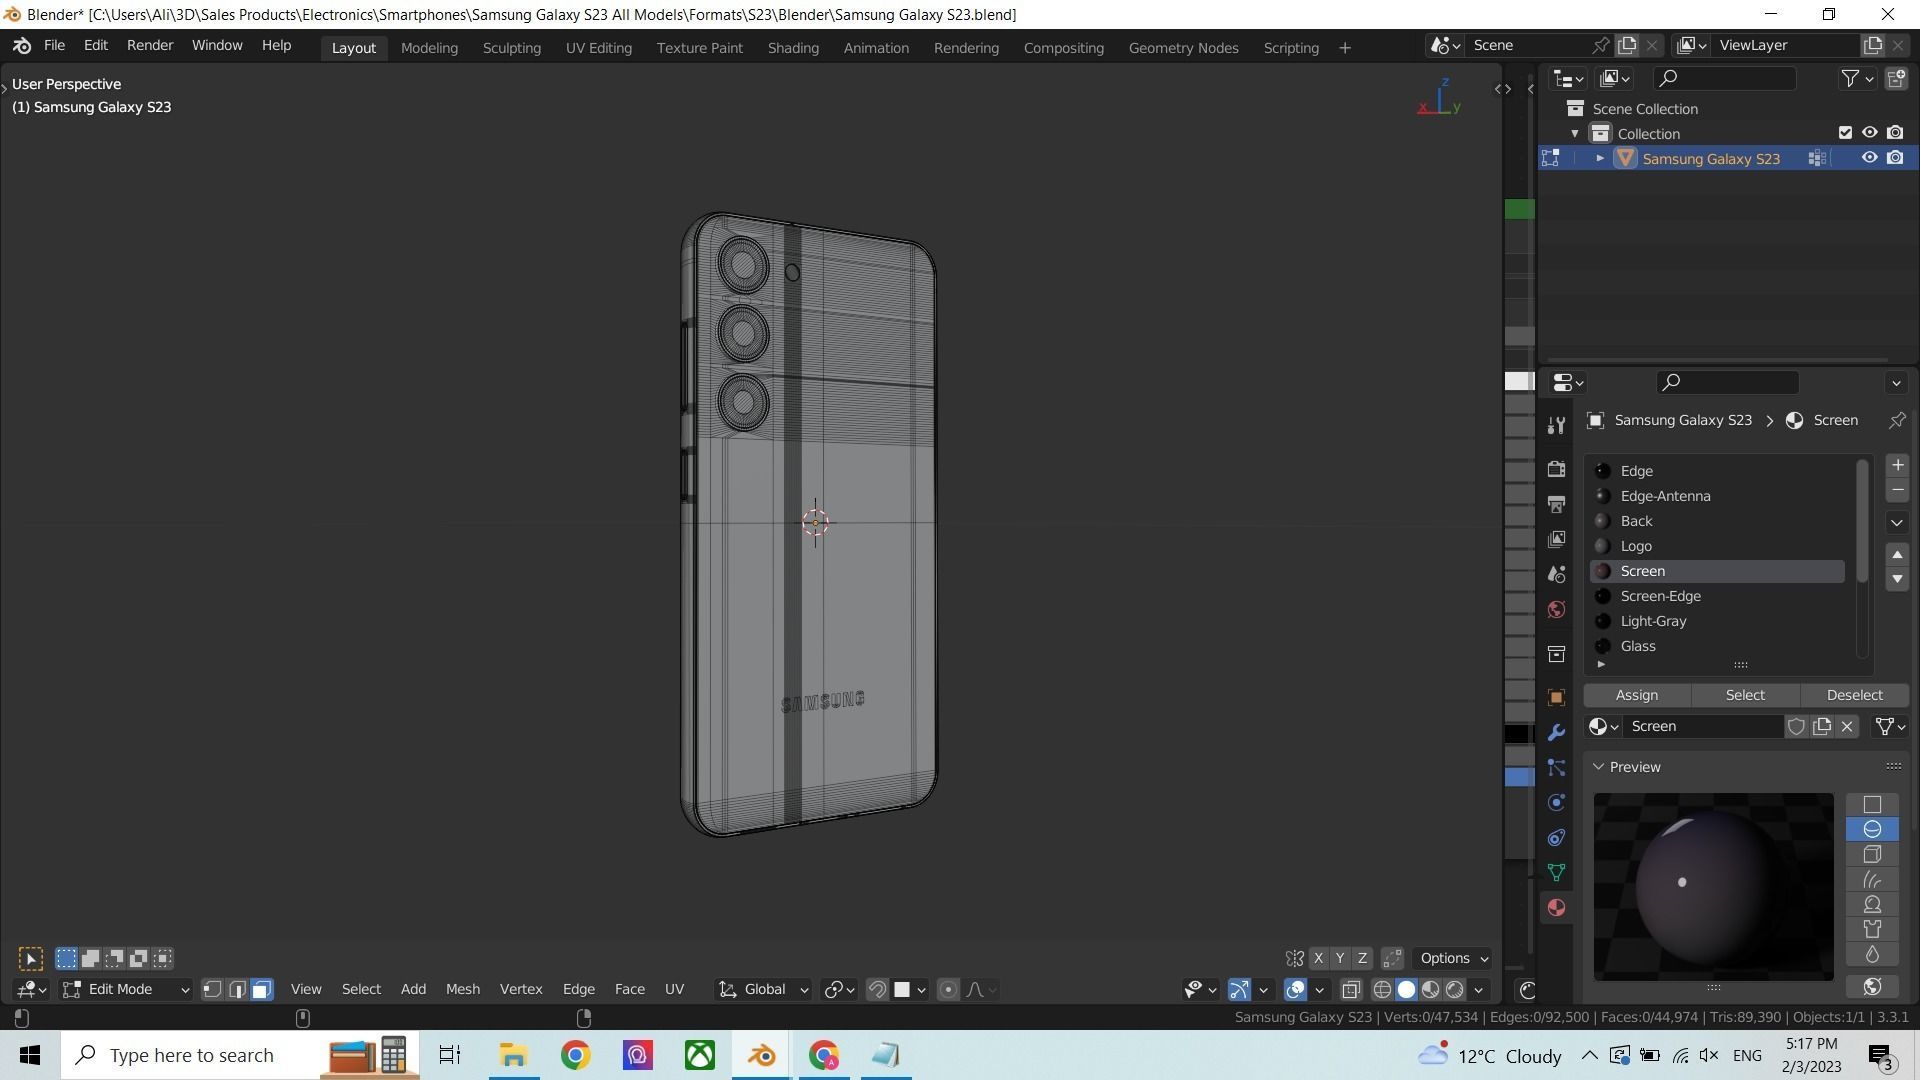Screen dimensions: 1920x1080
Task: Open the Render menu
Action: coord(149,45)
